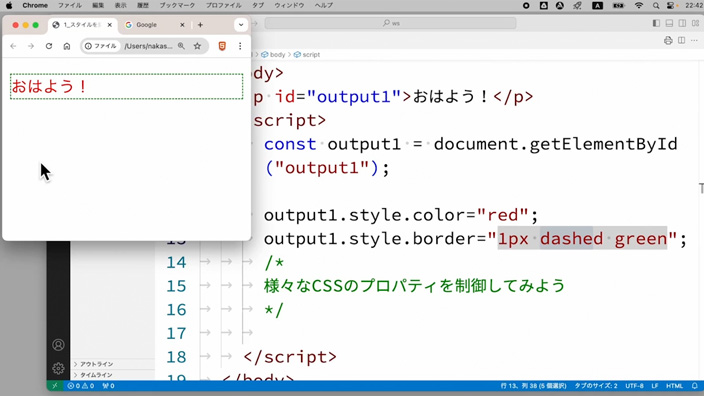Click the おはよう！ paragraph in the page
This screenshot has height=396, width=704.
127,86
